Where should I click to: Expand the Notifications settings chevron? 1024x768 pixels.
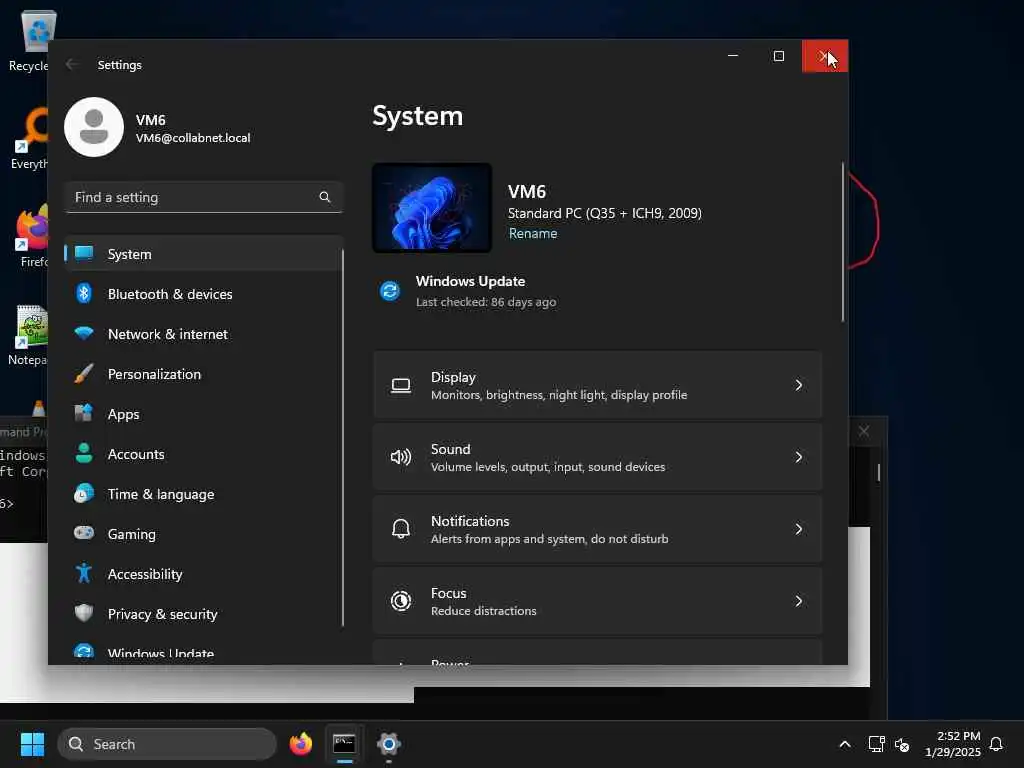click(798, 529)
